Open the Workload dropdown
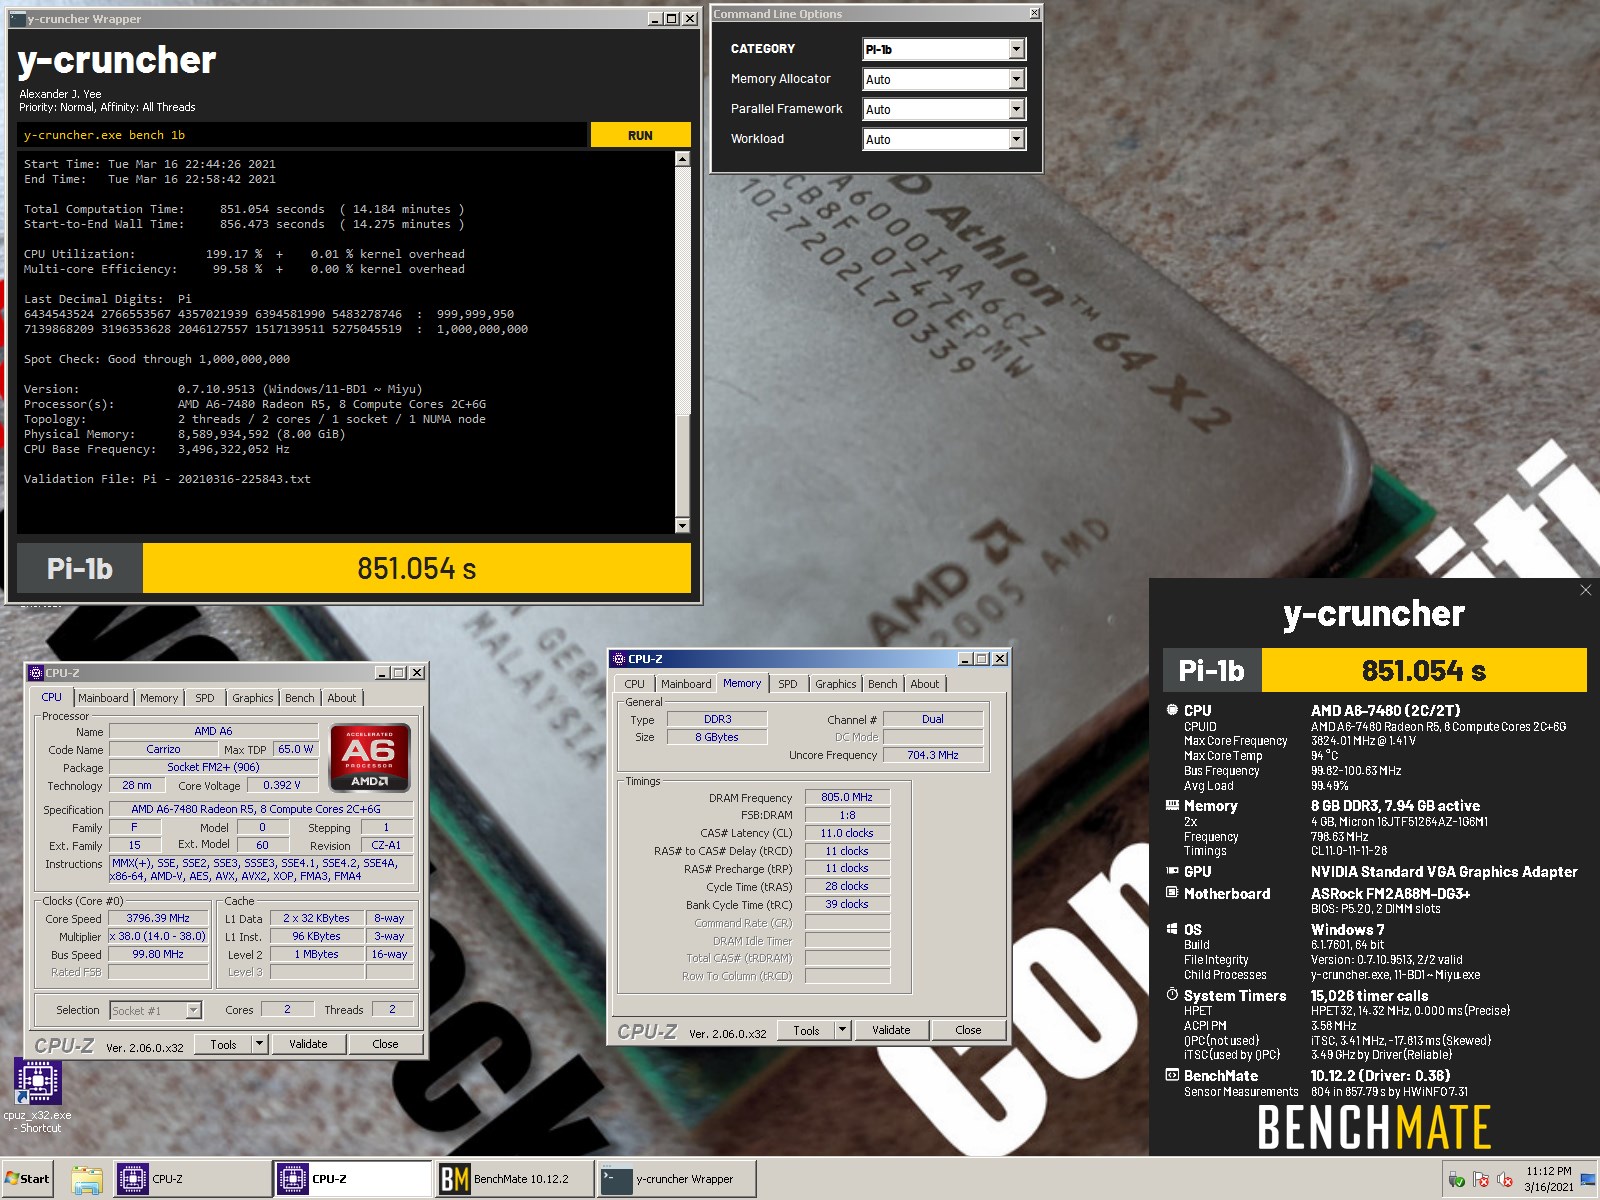This screenshot has width=1600, height=1200. point(944,139)
